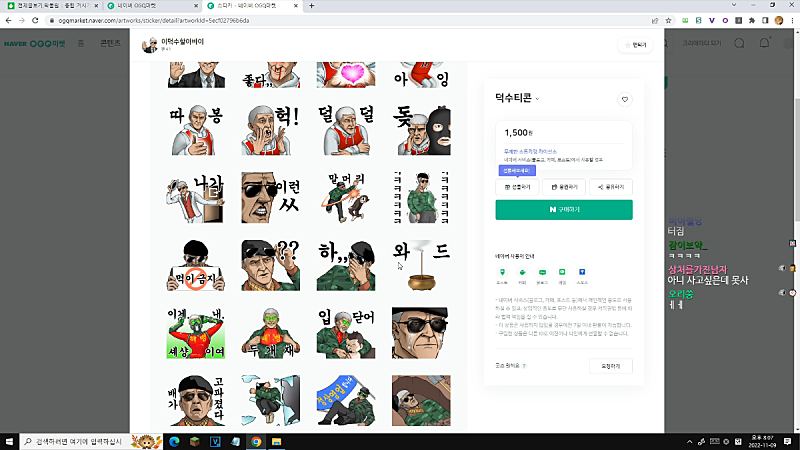Click the blue post service icon
This screenshot has width=800, height=450.
click(582, 272)
